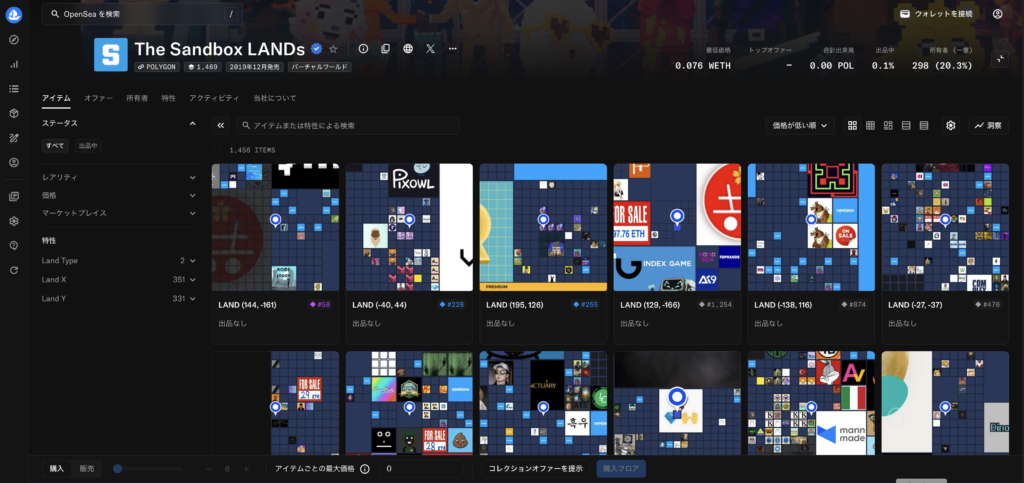Expand the 価格 filter
1024x483 pixels.
click(120, 195)
